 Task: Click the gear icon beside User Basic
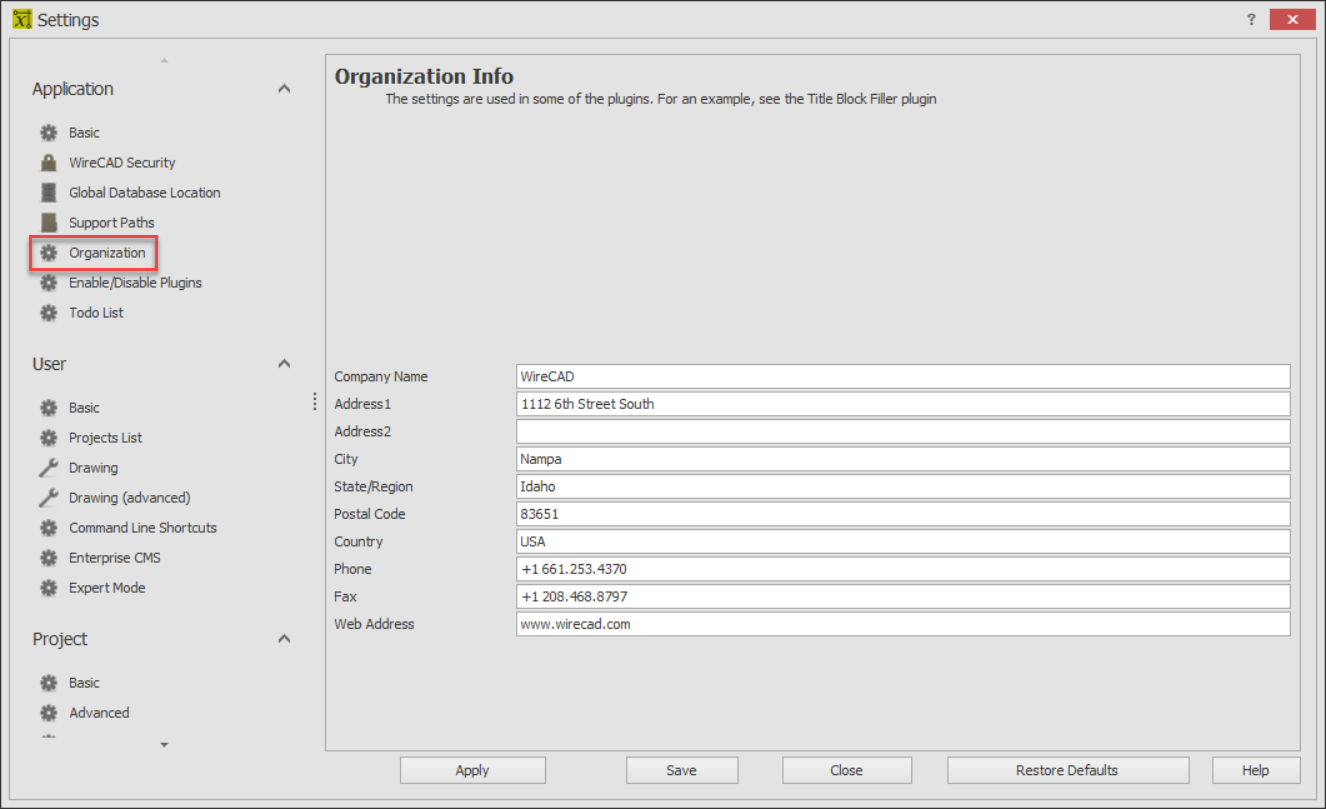(48, 408)
